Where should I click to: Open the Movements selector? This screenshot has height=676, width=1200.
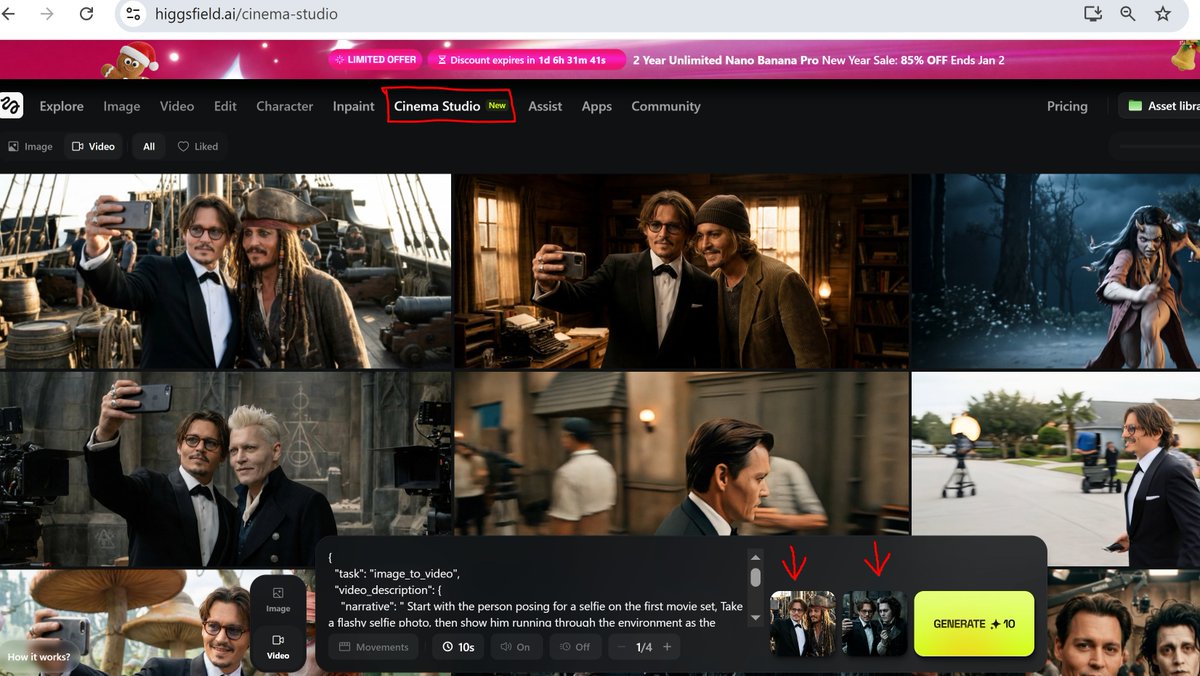pos(374,647)
